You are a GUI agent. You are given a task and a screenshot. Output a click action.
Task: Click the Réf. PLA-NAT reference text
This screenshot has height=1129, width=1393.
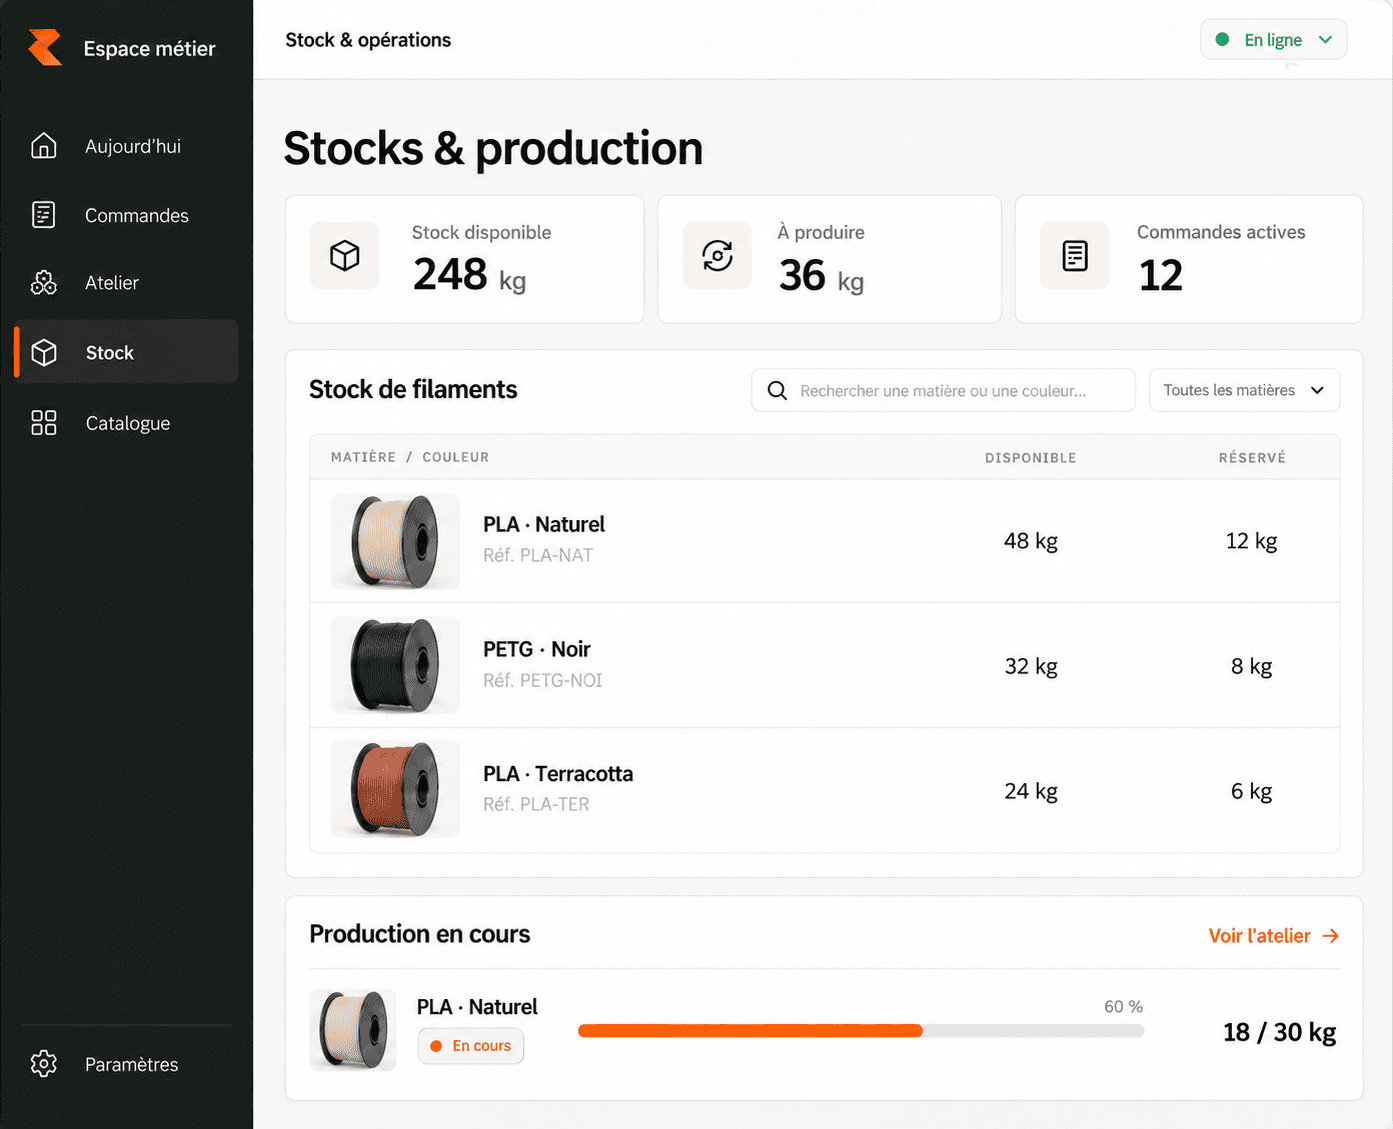tap(538, 555)
